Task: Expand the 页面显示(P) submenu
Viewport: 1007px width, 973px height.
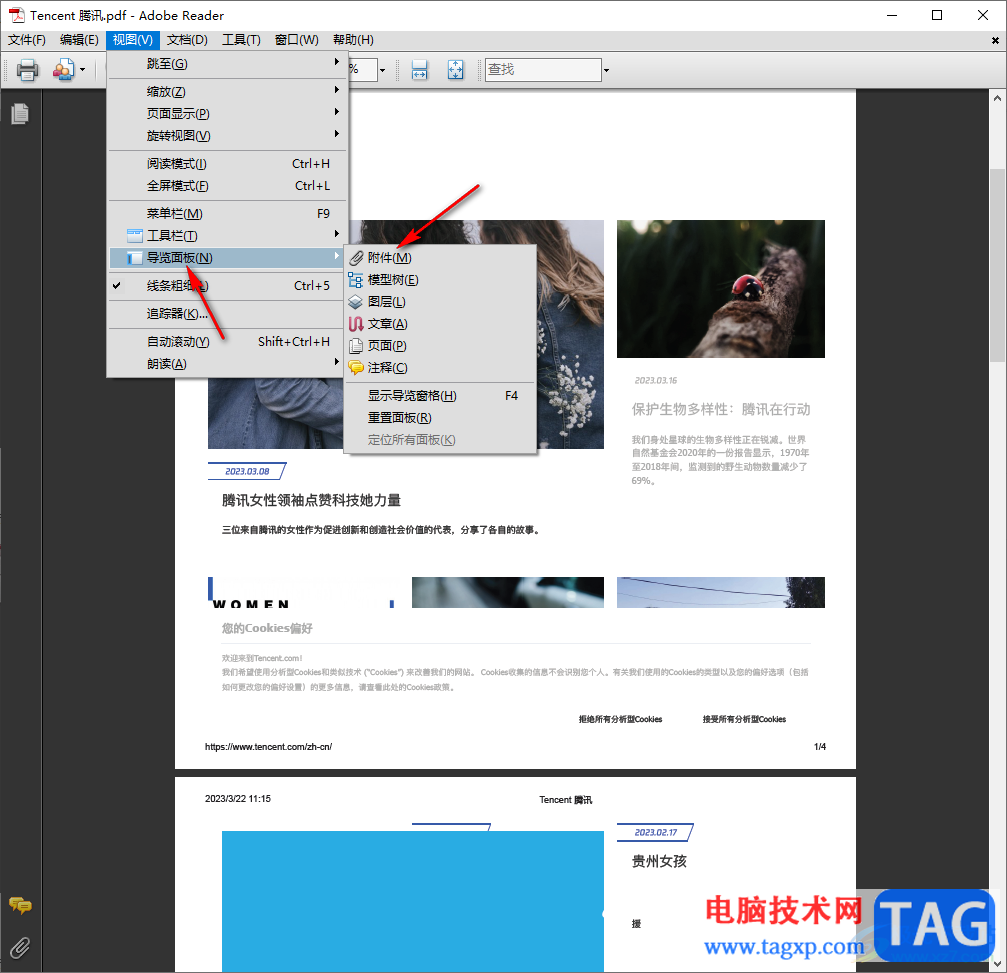Action: (x=228, y=114)
